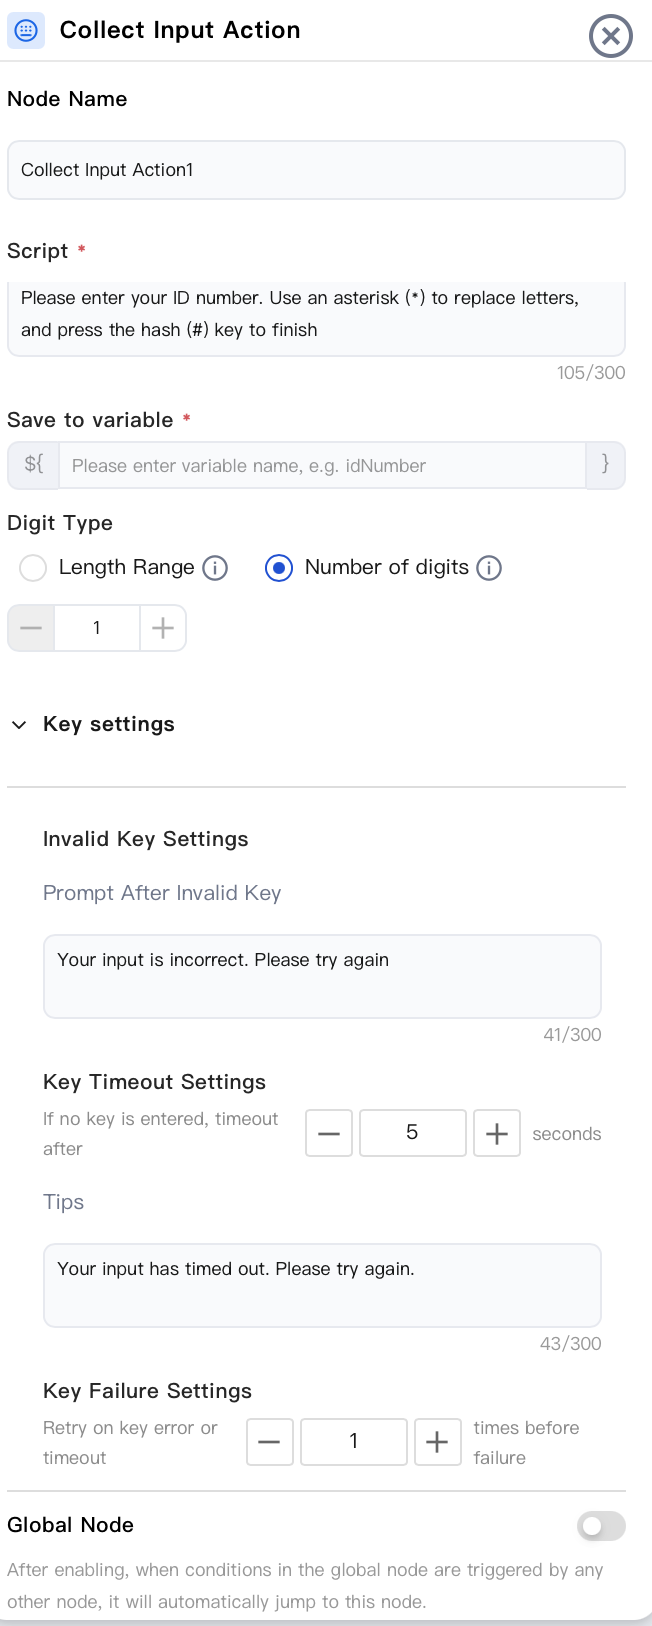The height and width of the screenshot is (1626, 652).
Task: Enable the Global Node switch
Action: click(x=601, y=1525)
